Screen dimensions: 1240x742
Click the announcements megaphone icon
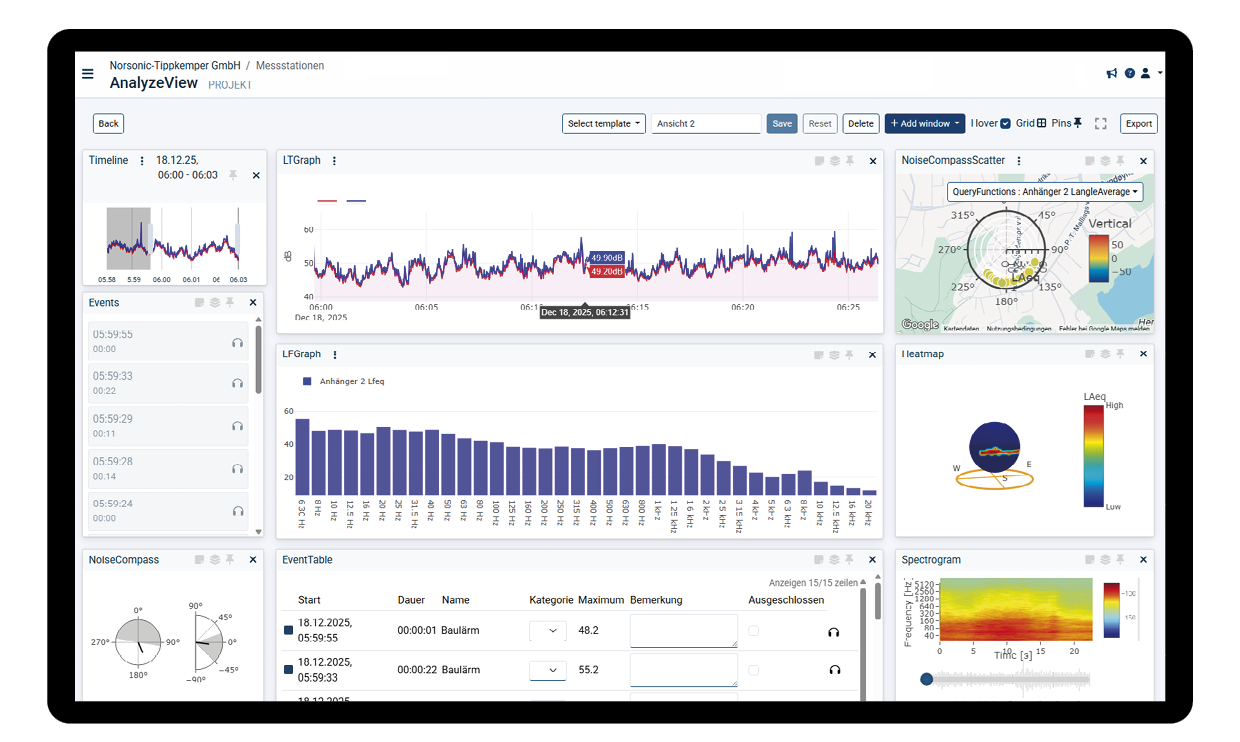(1111, 73)
